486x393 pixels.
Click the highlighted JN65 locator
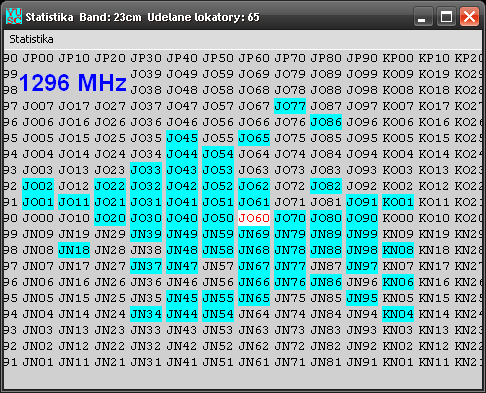pyautogui.click(x=254, y=298)
